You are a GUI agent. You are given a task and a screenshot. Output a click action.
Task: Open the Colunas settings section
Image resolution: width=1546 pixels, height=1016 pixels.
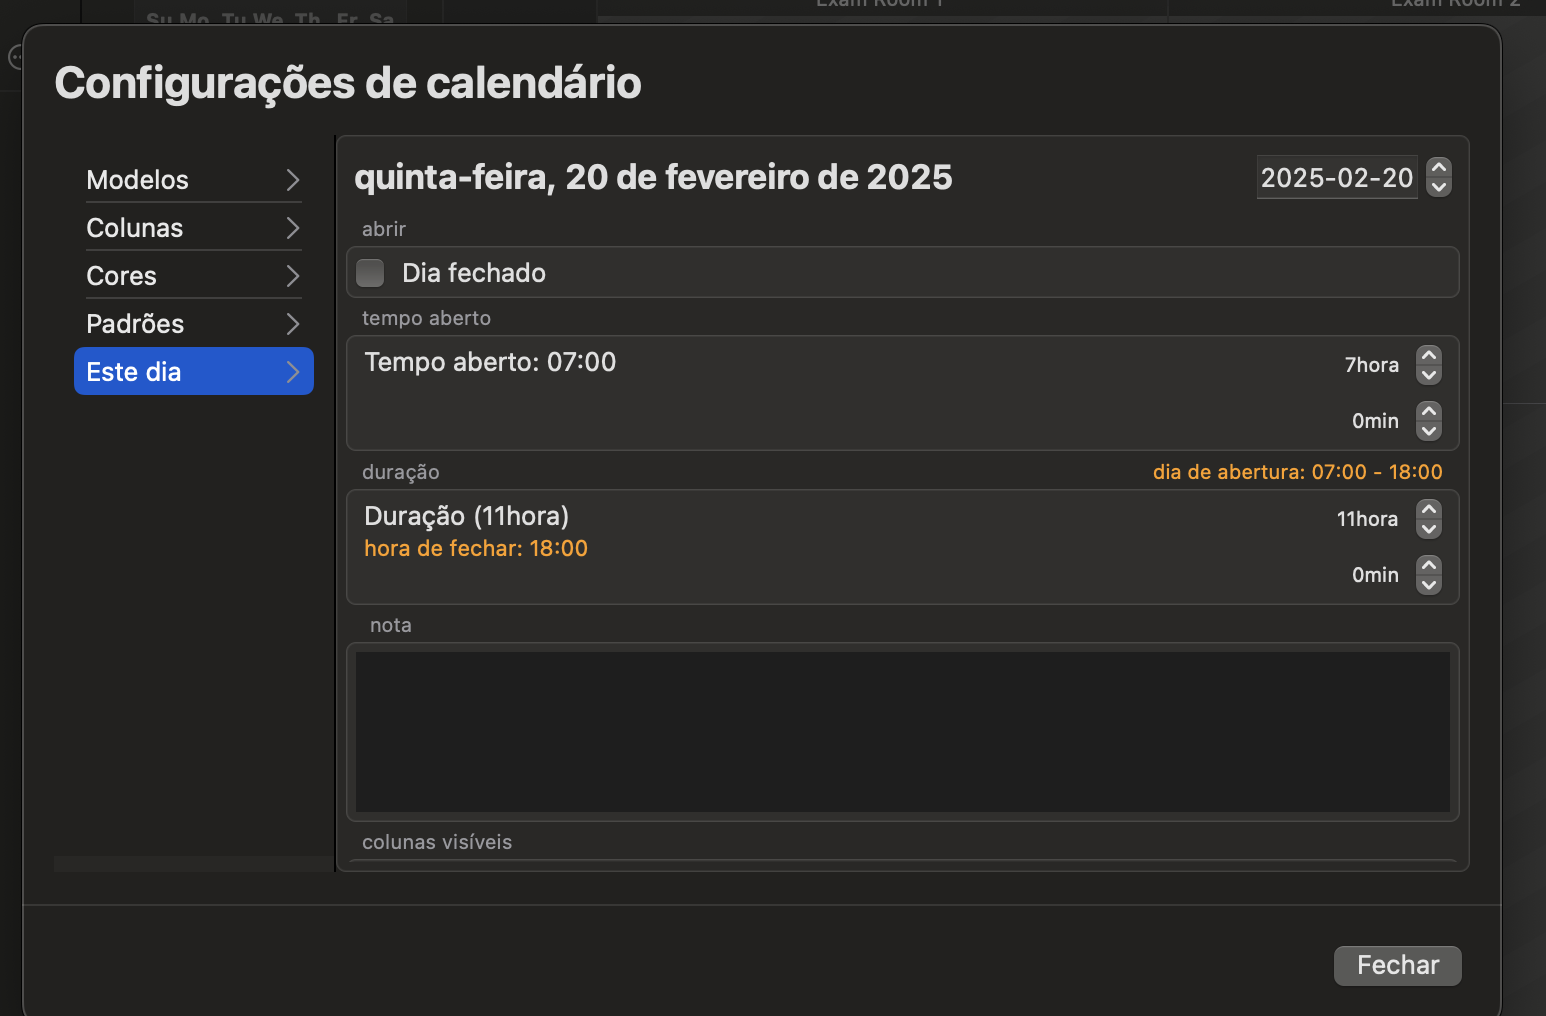click(x=192, y=228)
